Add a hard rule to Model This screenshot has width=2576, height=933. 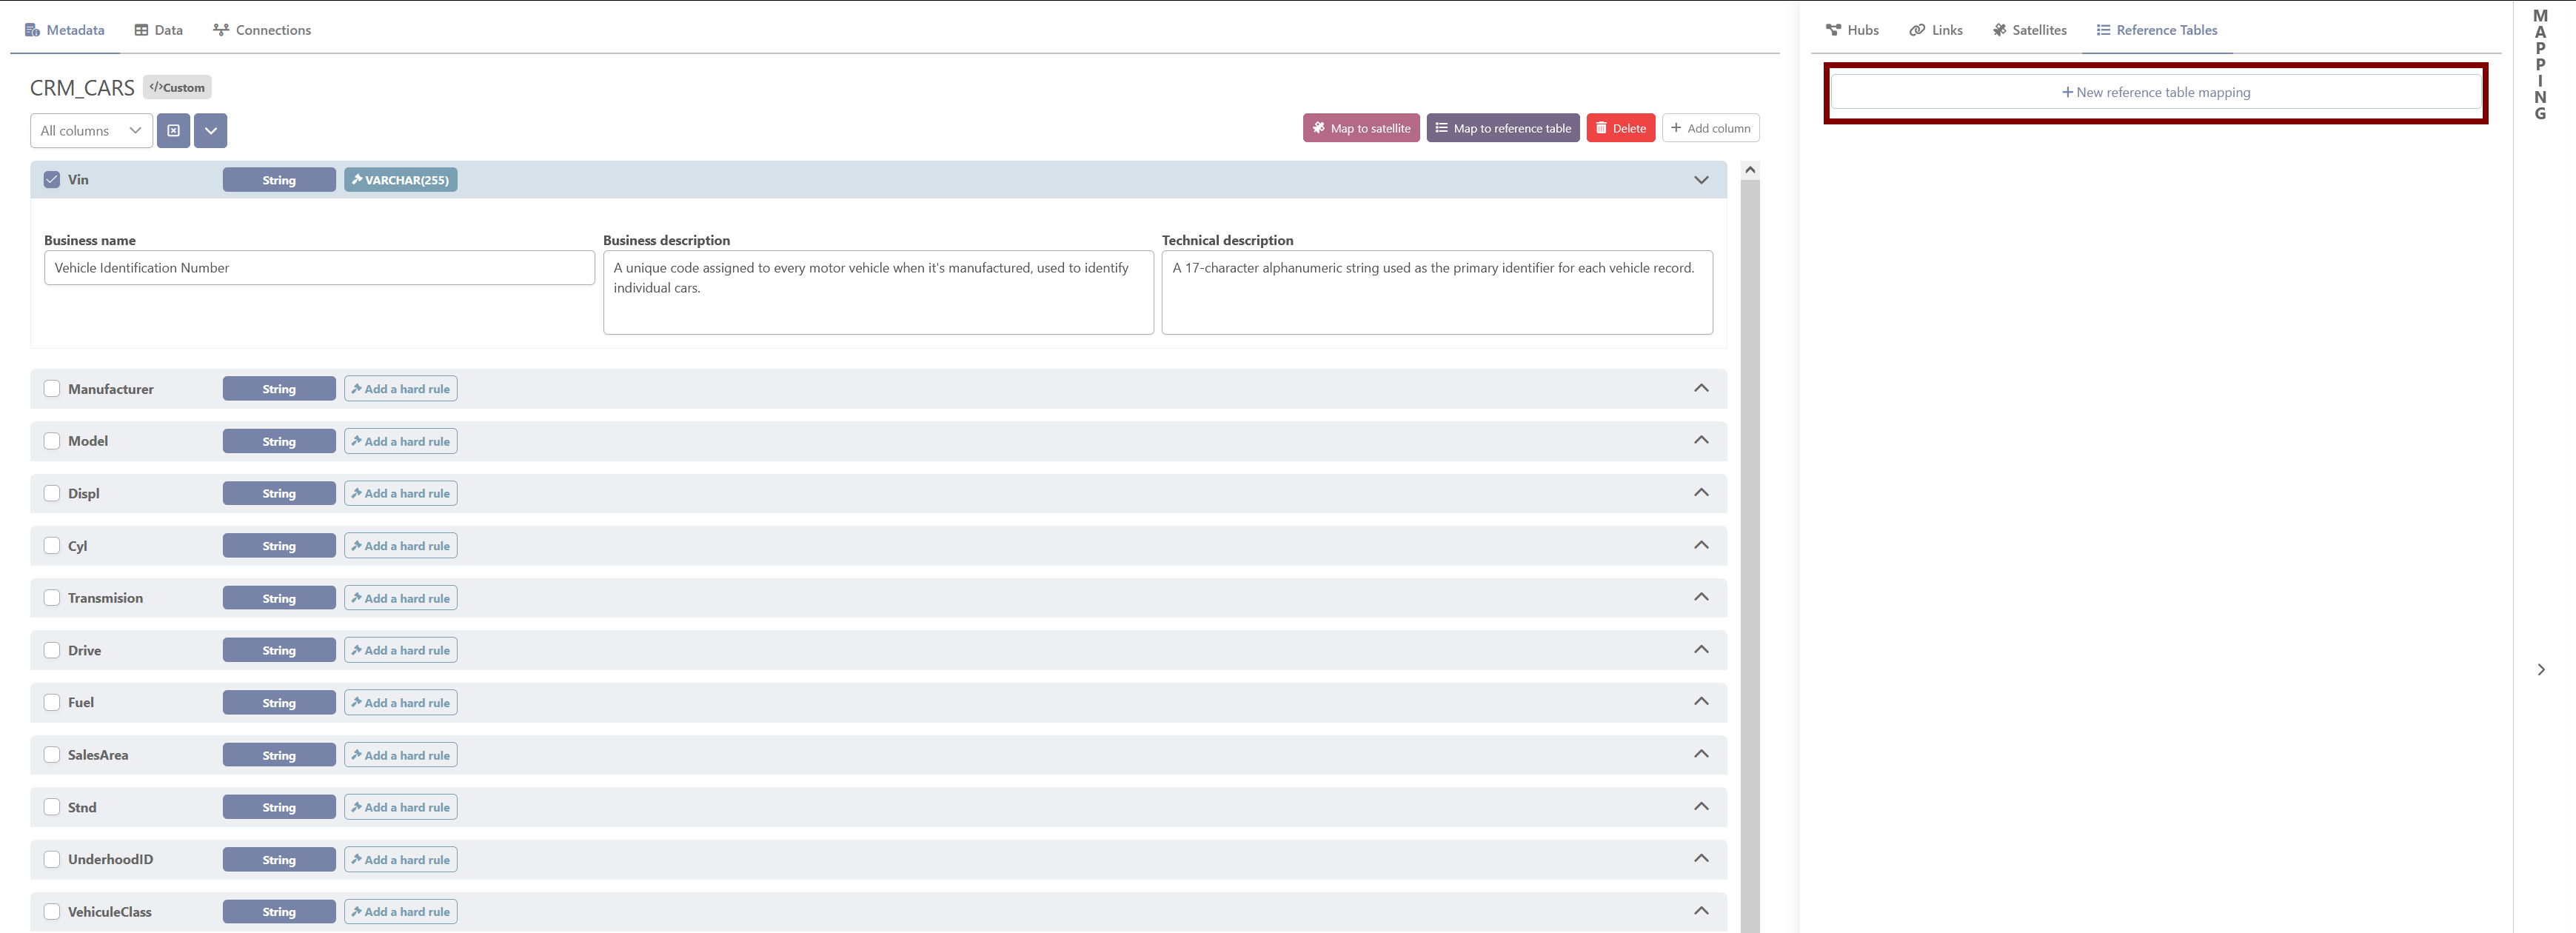pyautogui.click(x=401, y=441)
